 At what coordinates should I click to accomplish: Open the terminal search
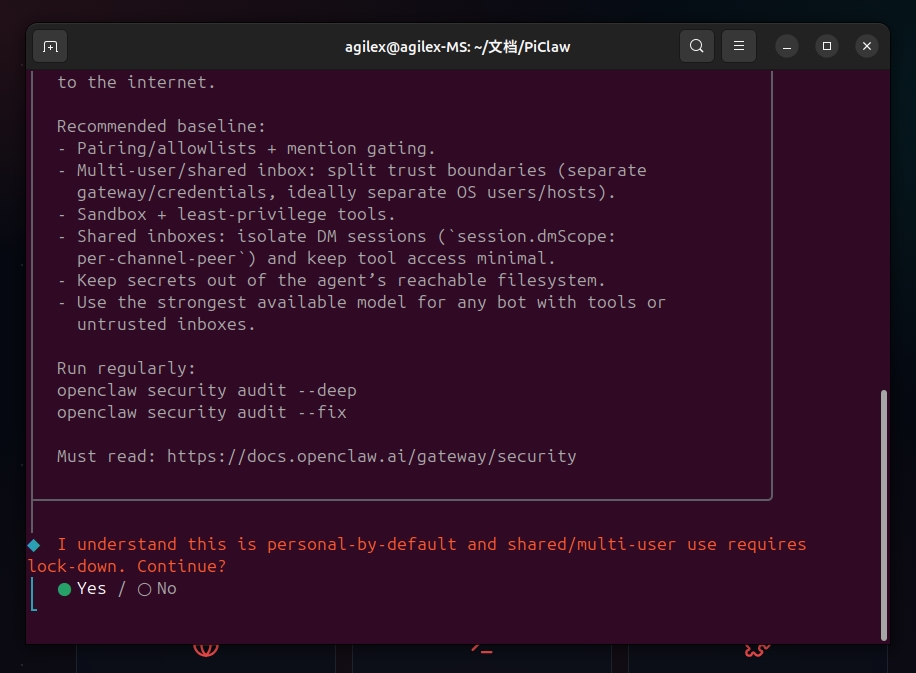click(x=696, y=46)
